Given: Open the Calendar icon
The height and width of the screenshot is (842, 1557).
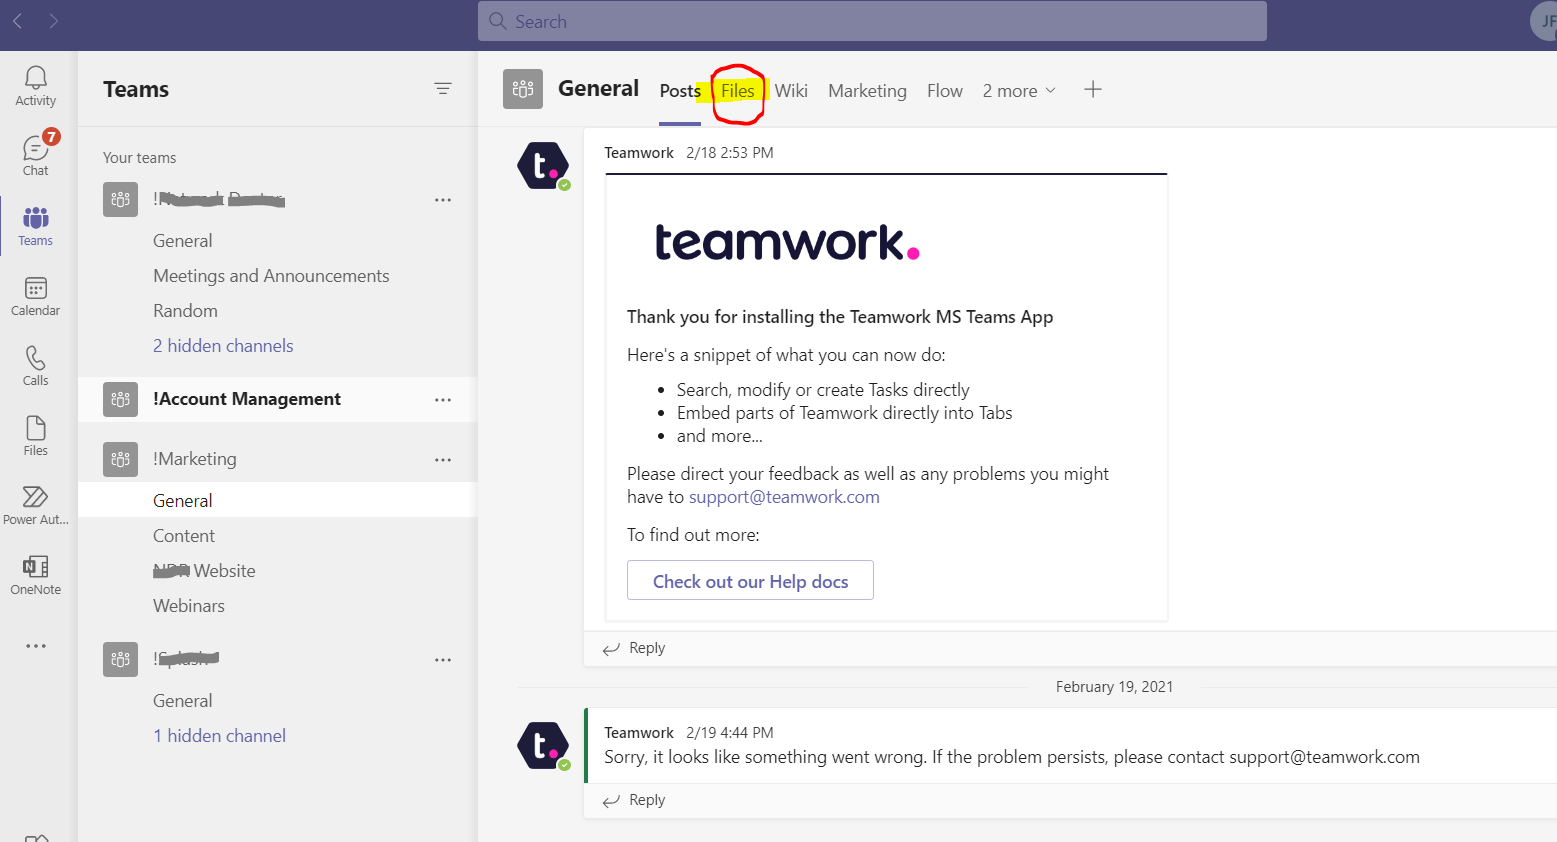Looking at the screenshot, I should [x=36, y=296].
